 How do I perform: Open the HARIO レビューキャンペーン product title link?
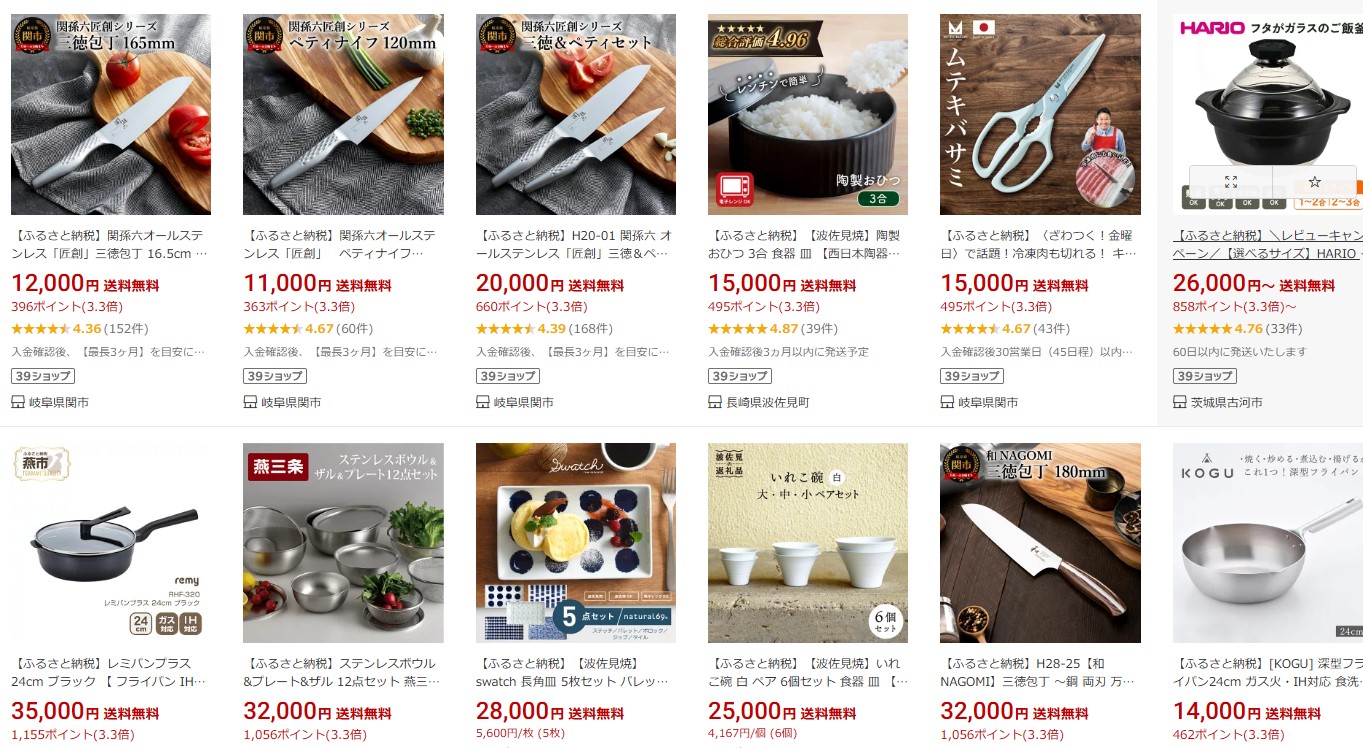click(1268, 245)
